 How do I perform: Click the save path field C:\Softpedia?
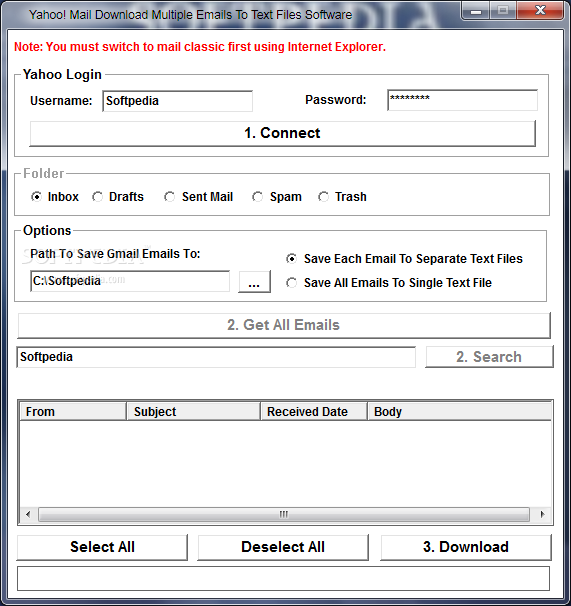130,281
